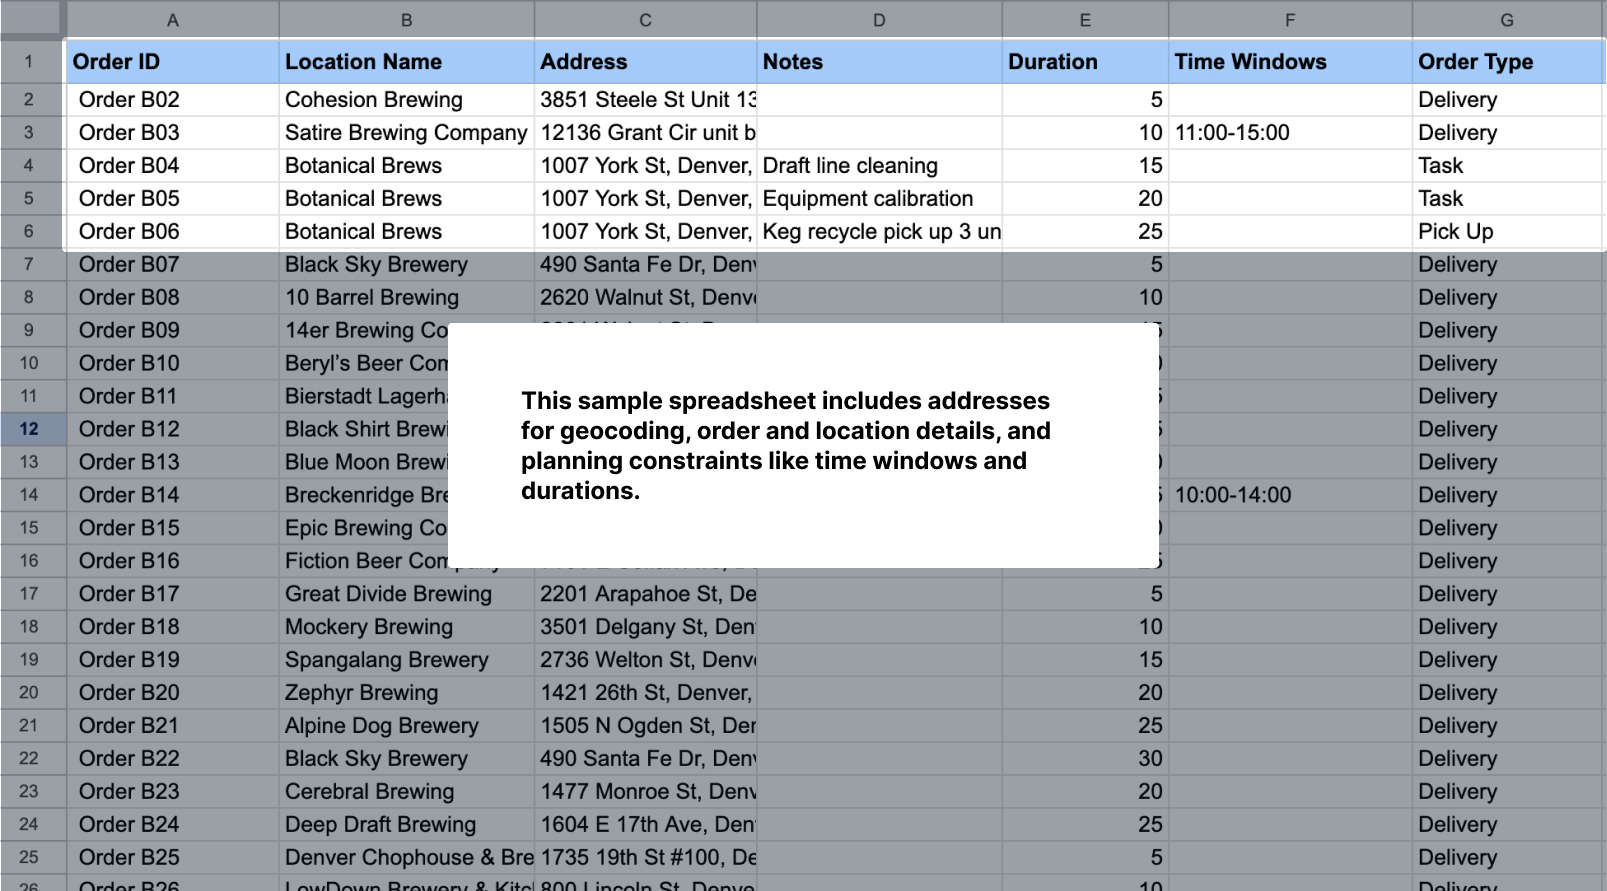Click the 2201 Arapahoe St address cell
The image size is (1607, 891).
(x=645, y=594)
